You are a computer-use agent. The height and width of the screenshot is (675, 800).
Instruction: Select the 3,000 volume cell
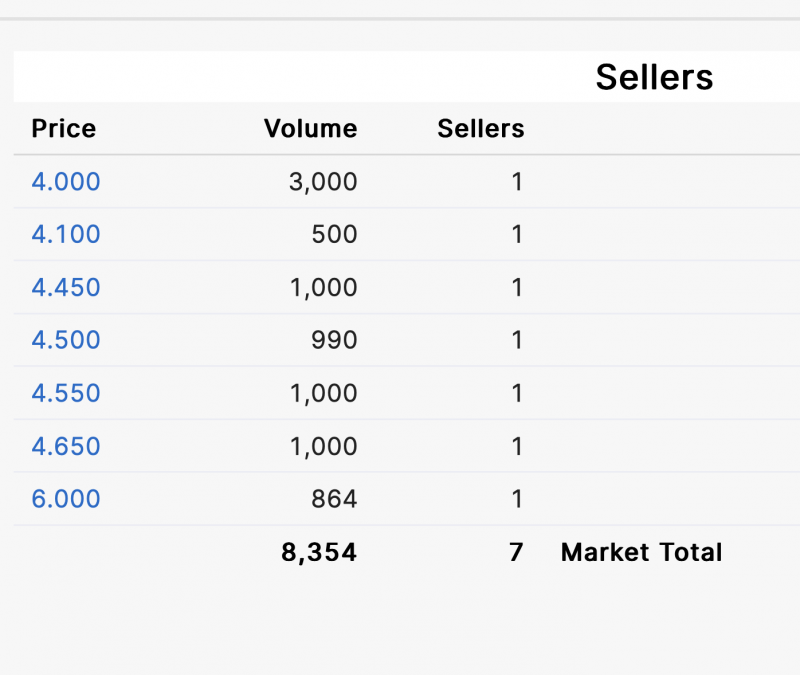pyautogui.click(x=322, y=182)
